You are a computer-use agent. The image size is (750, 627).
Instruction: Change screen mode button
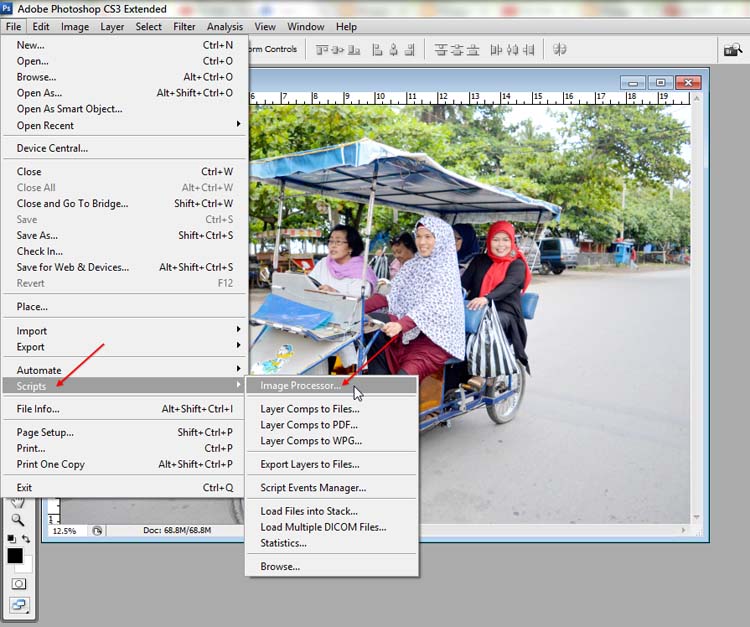point(19,605)
